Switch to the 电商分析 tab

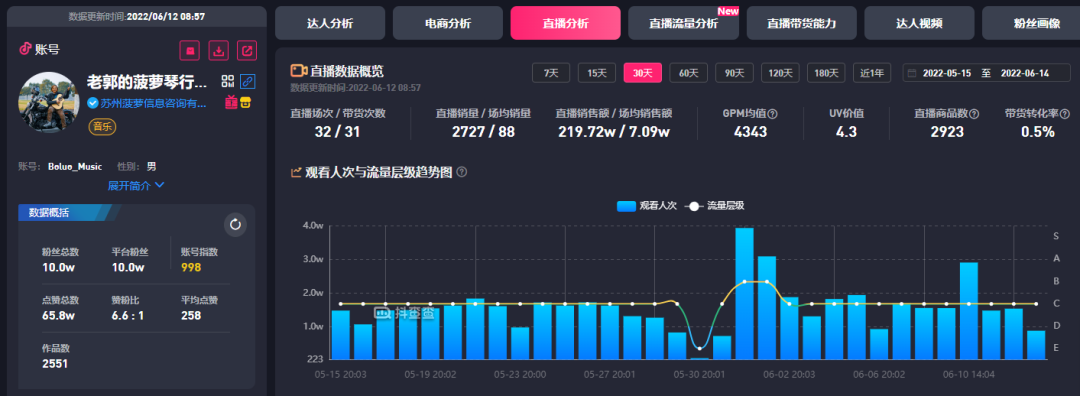tap(448, 23)
